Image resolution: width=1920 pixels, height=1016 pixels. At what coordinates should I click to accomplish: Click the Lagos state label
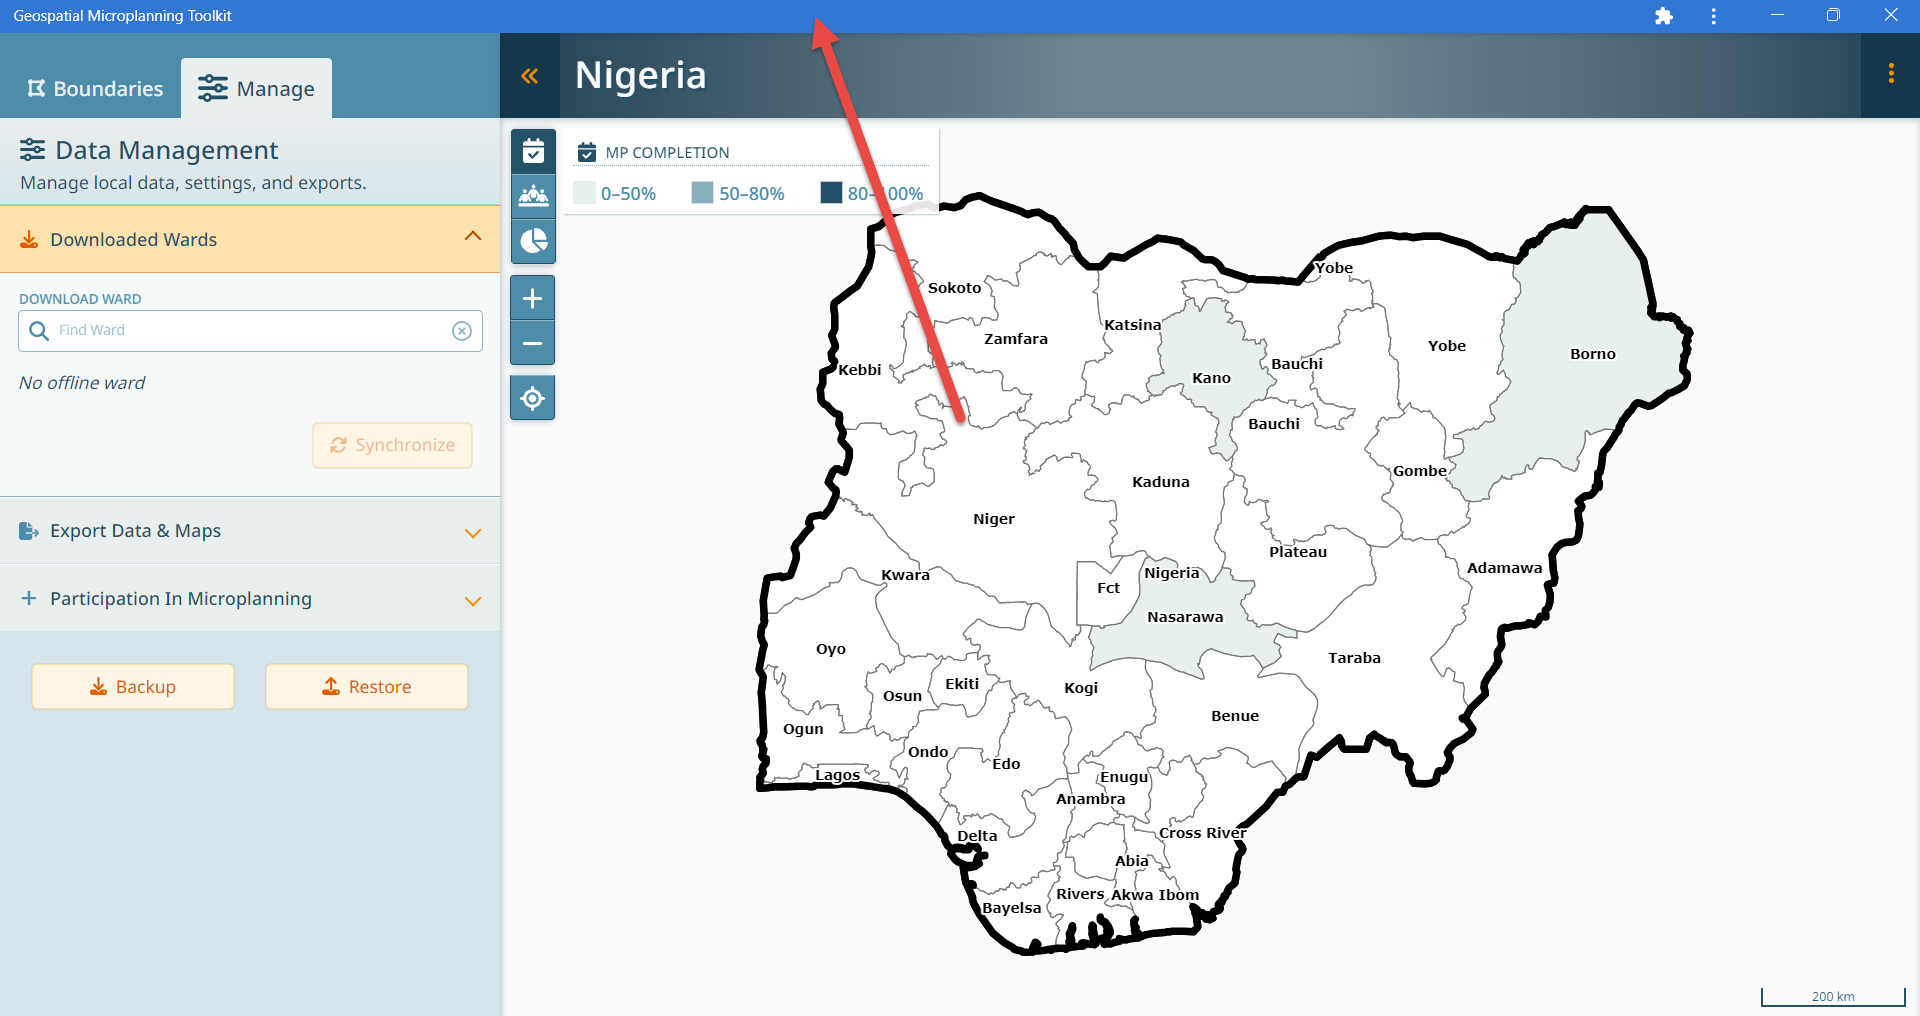(837, 775)
